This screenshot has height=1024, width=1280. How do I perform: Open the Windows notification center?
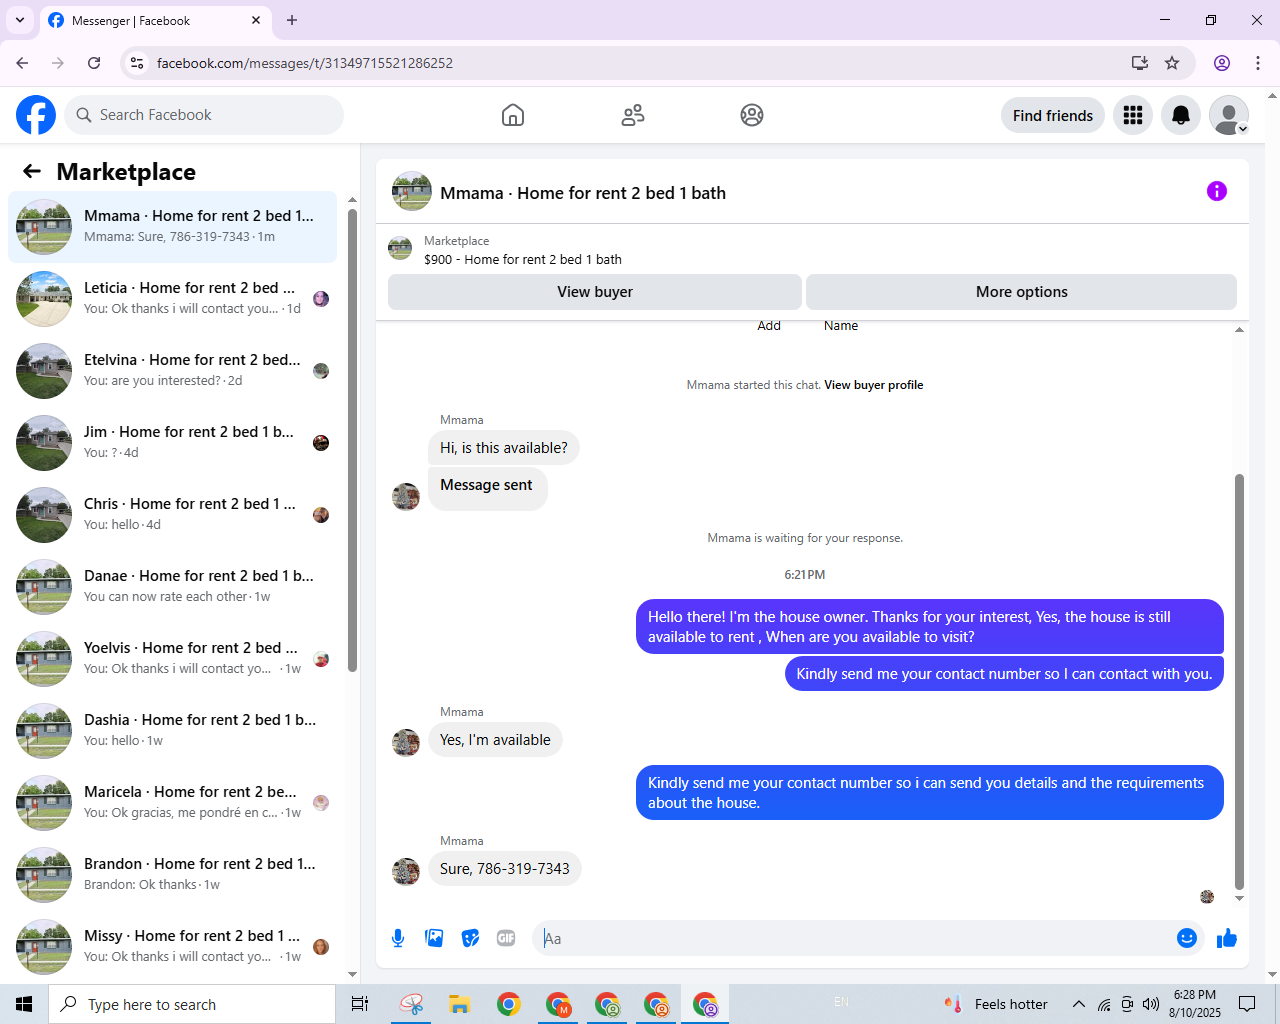(1247, 1004)
